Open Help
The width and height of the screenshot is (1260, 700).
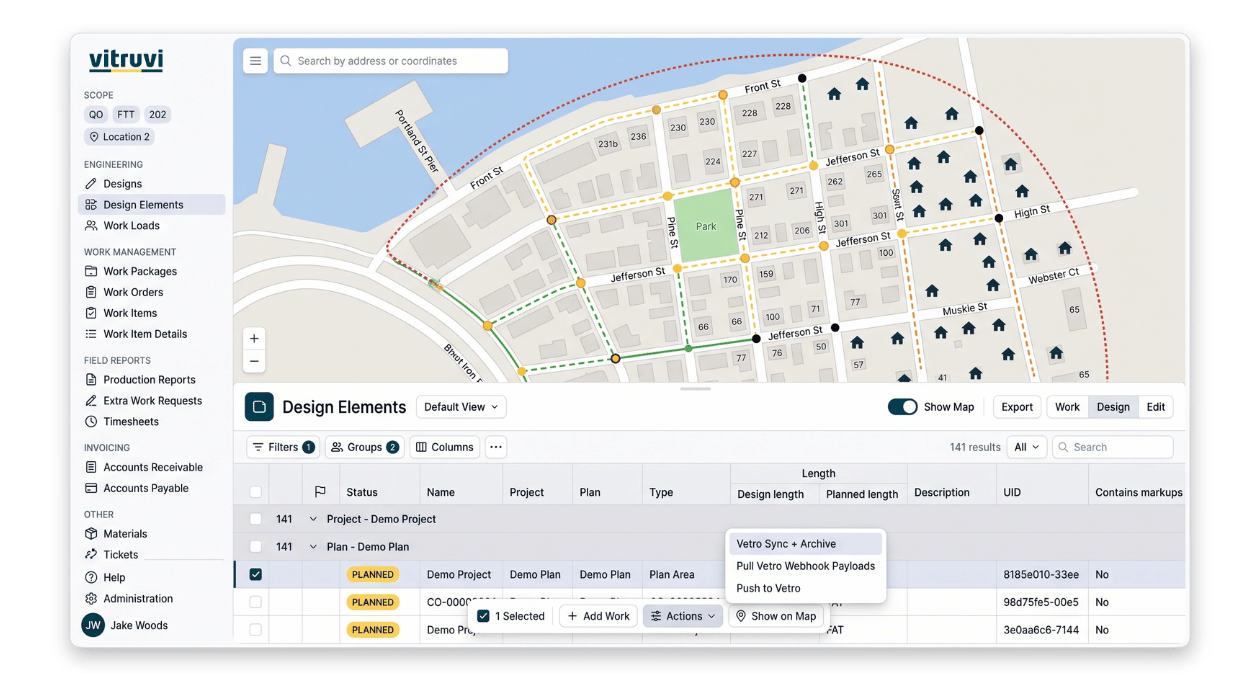114,578
